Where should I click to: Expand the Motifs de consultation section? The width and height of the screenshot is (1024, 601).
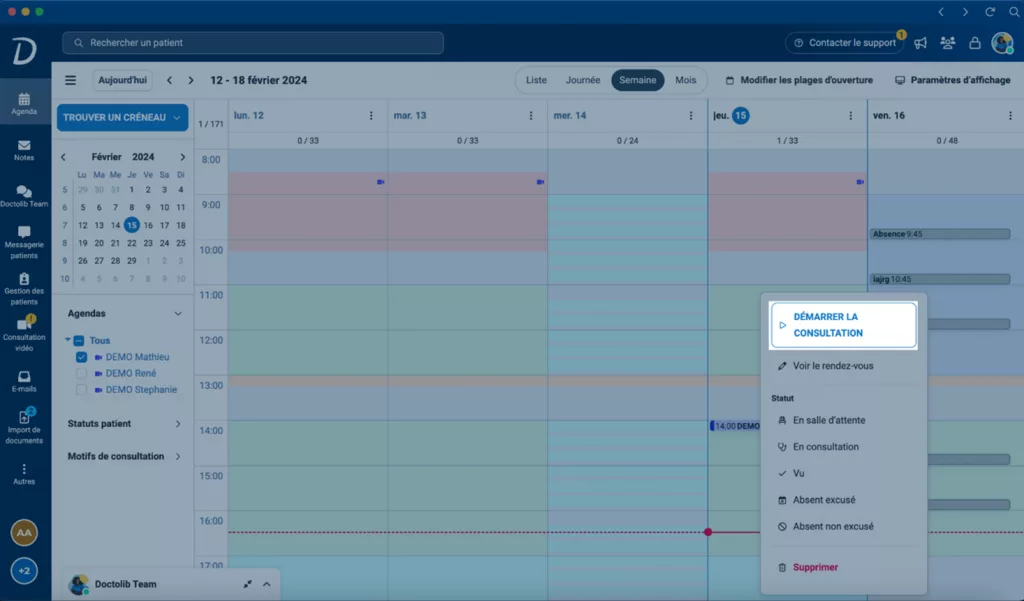[x=123, y=456]
